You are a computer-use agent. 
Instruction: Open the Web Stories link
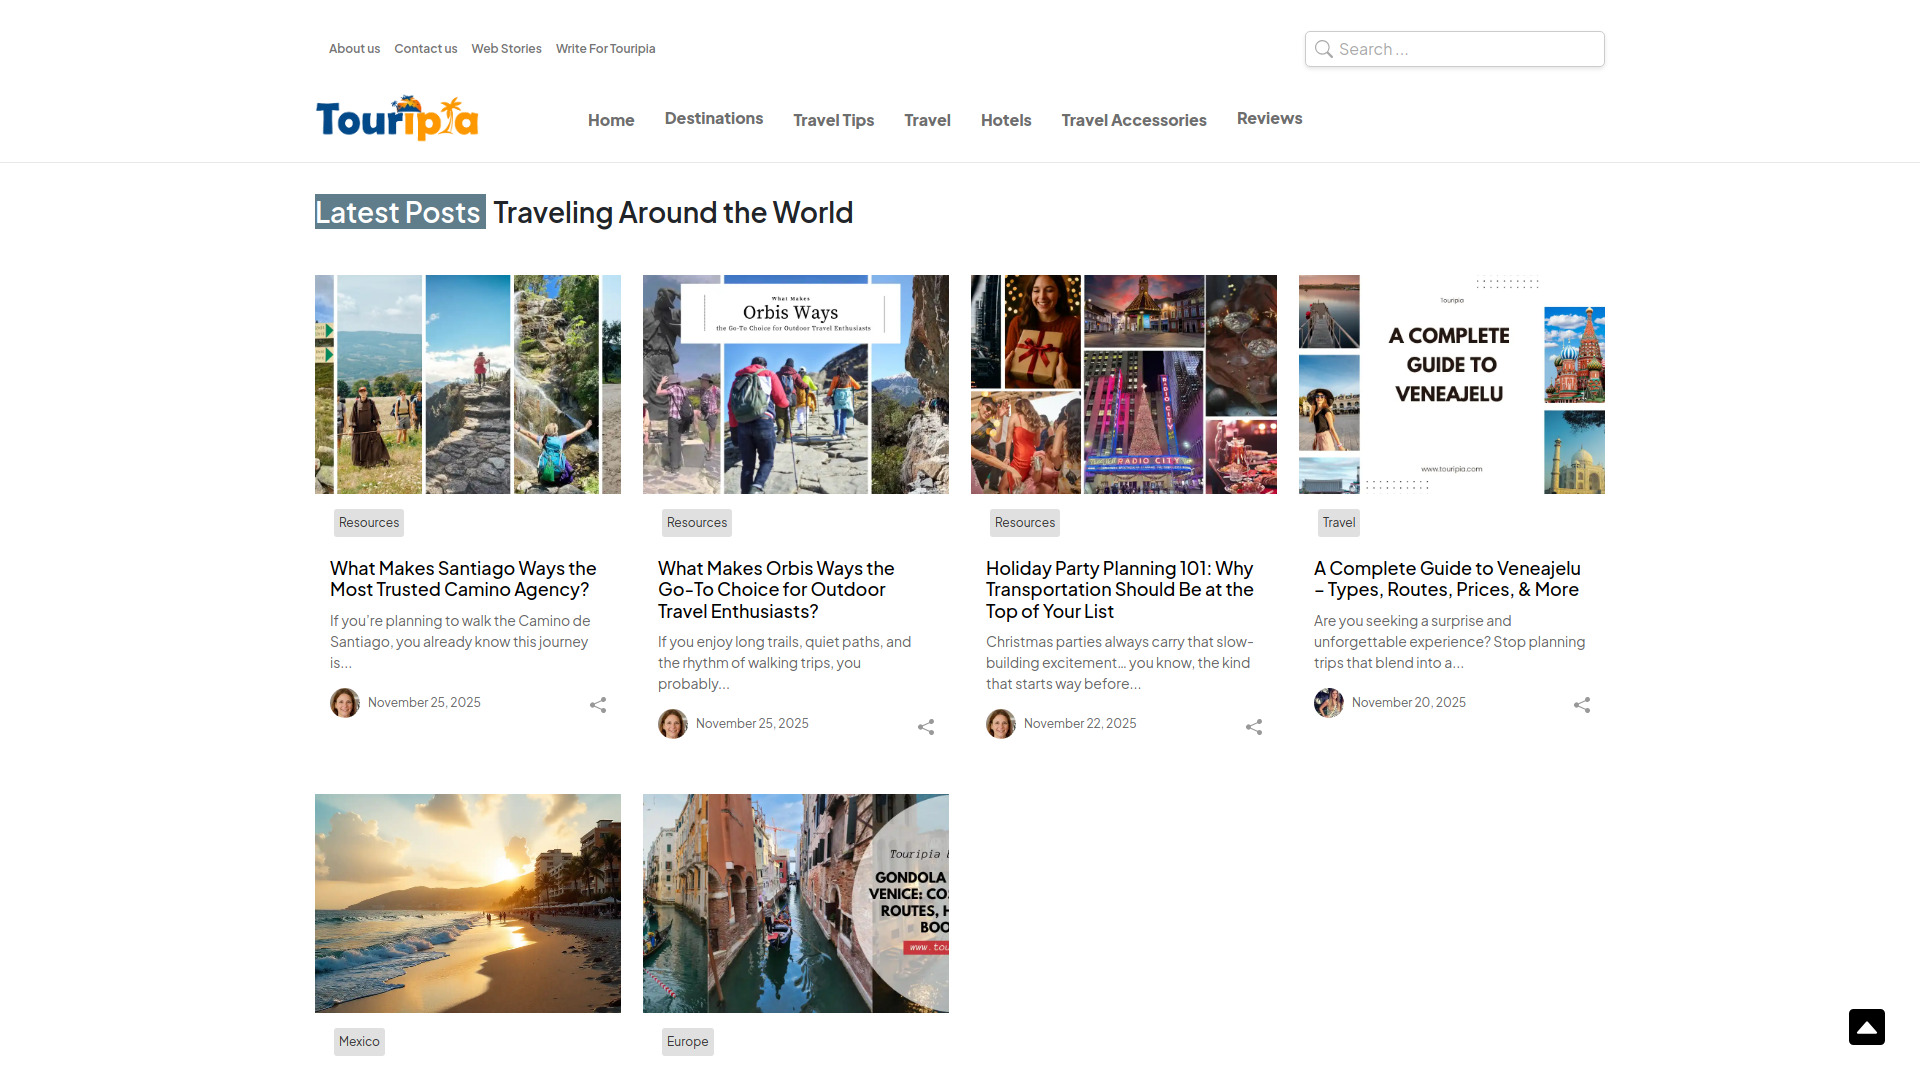[x=506, y=48]
